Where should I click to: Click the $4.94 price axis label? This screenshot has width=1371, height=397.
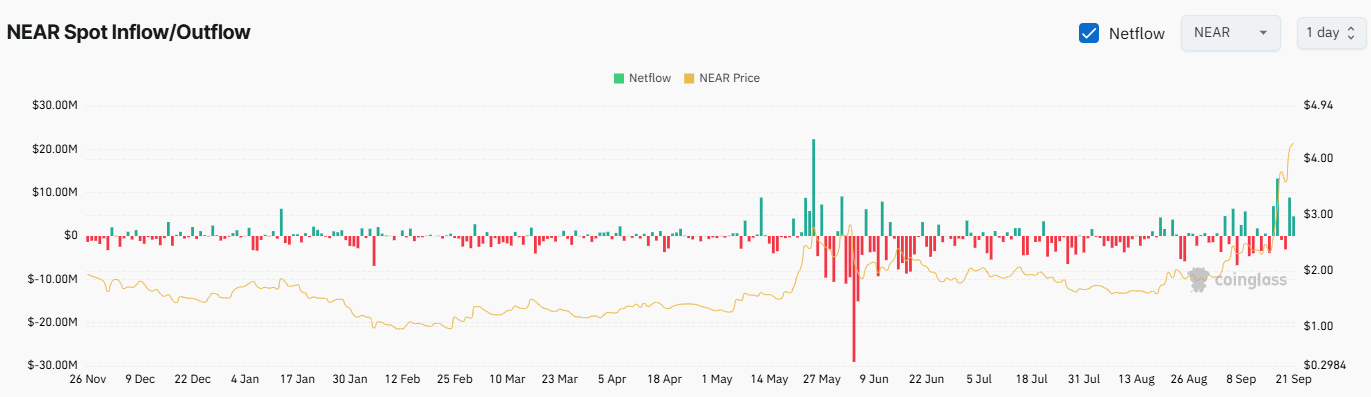(x=1318, y=105)
